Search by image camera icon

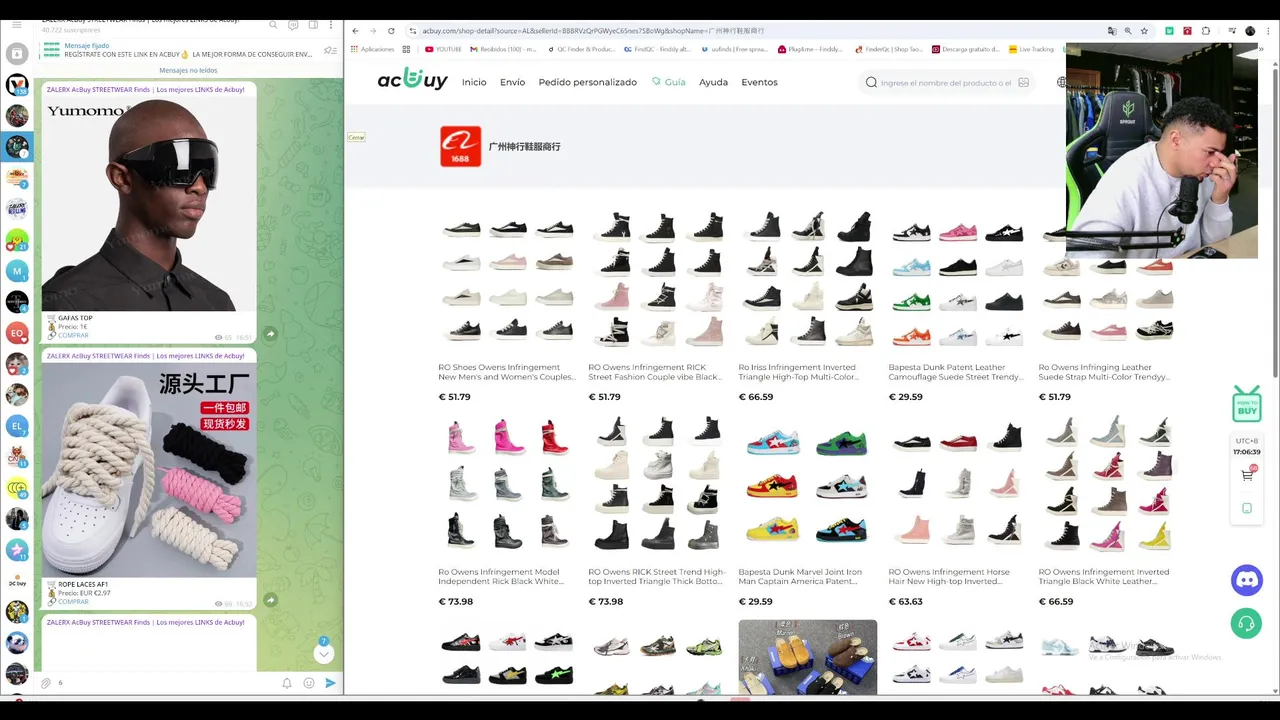(1023, 83)
